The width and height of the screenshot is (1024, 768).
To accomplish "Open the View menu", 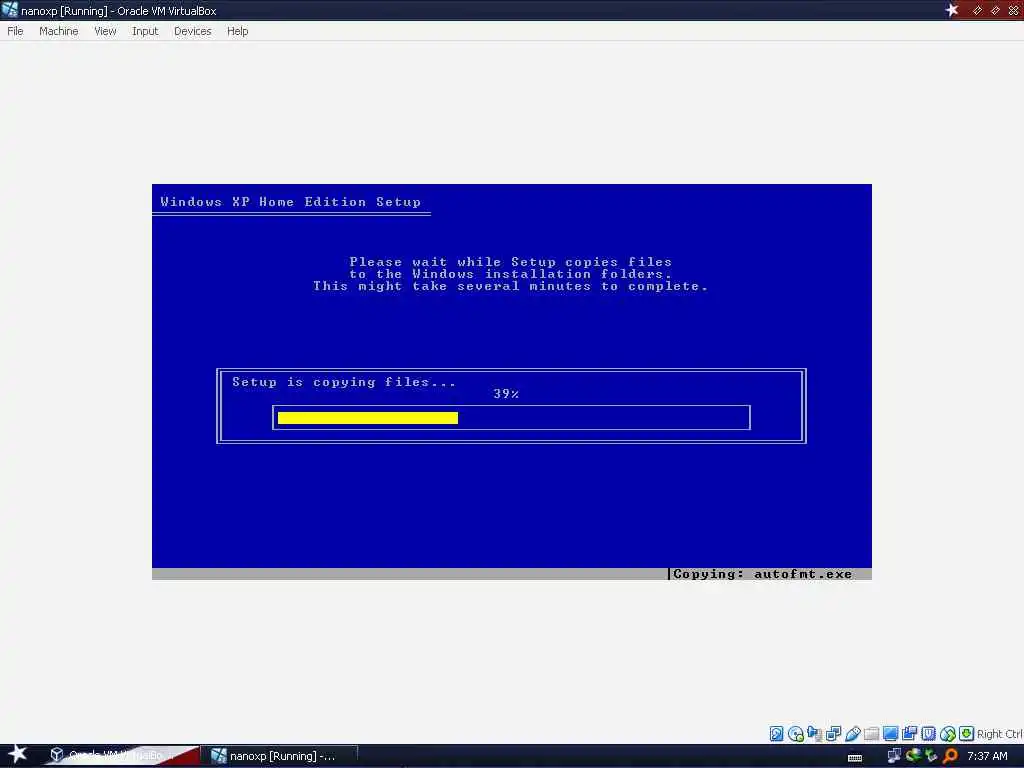I will click(105, 31).
